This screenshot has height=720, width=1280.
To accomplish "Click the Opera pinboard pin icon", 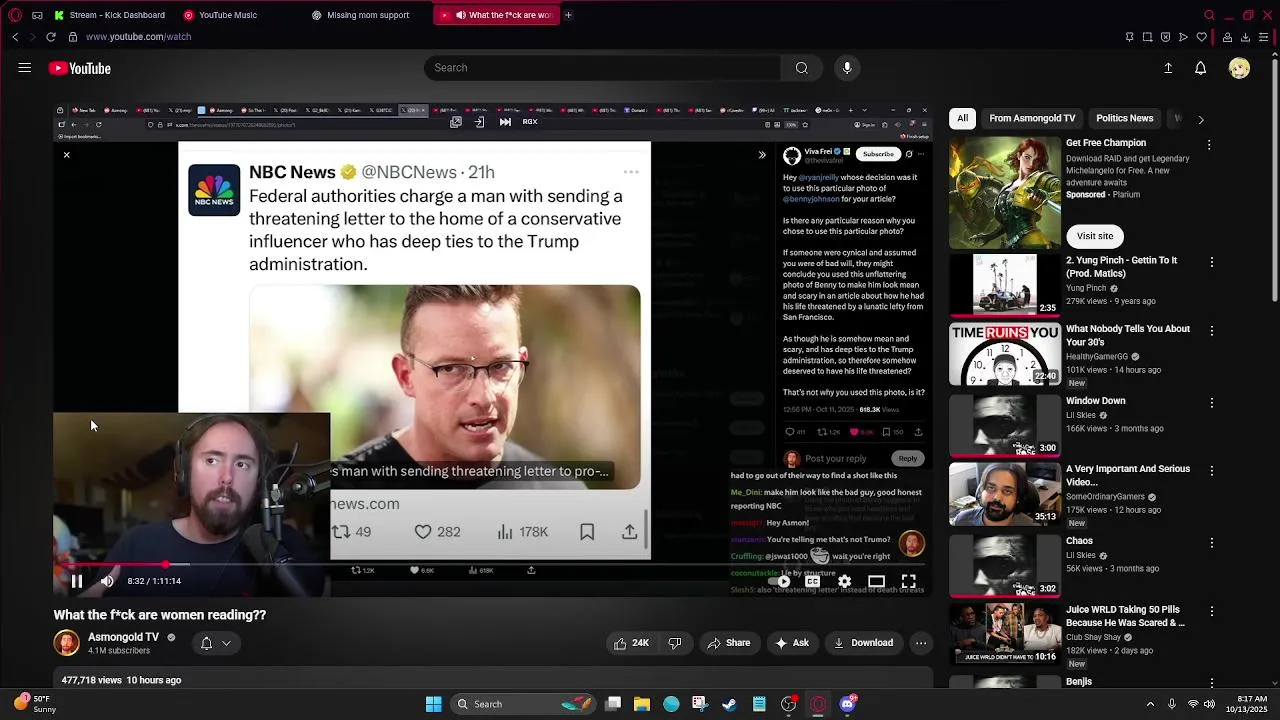I will tap(1129, 37).
